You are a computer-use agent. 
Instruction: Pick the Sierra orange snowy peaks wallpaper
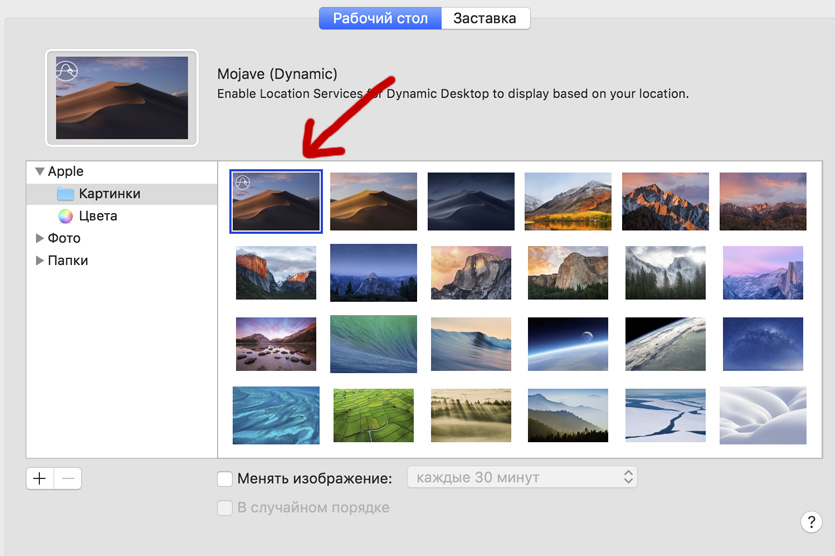666,201
